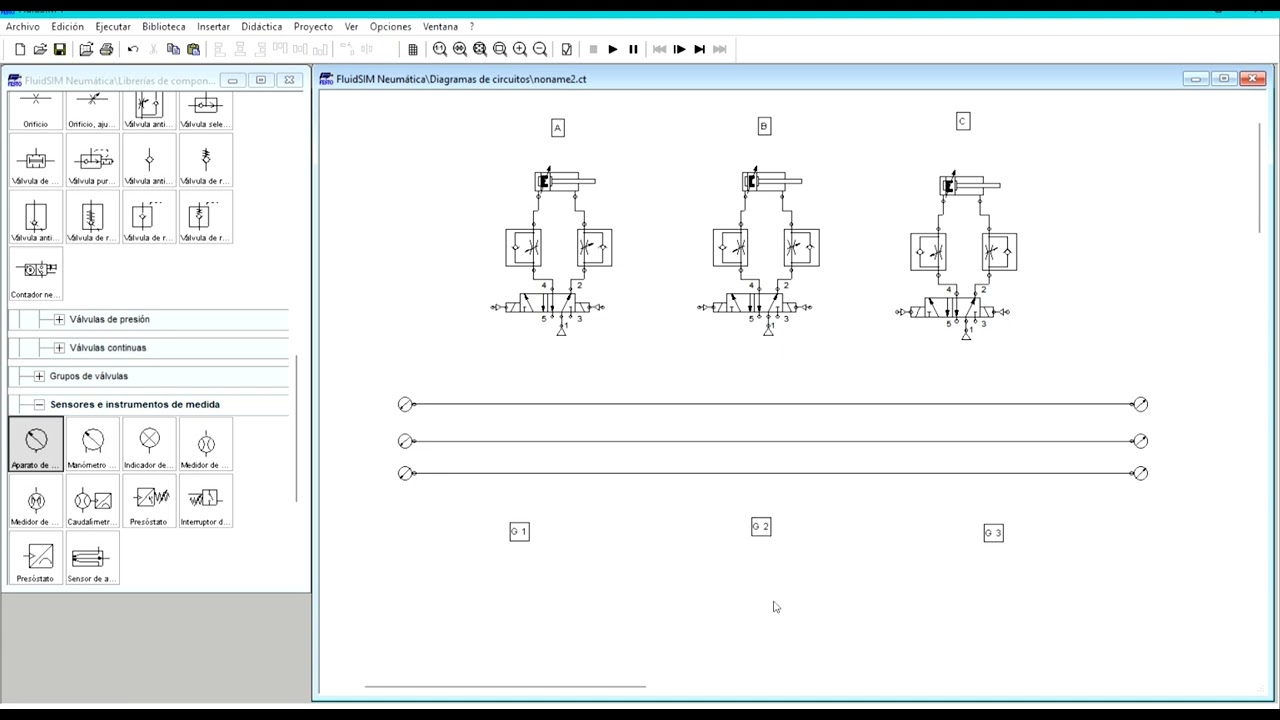Check the drawing with checkmark icon

[x=567, y=49]
